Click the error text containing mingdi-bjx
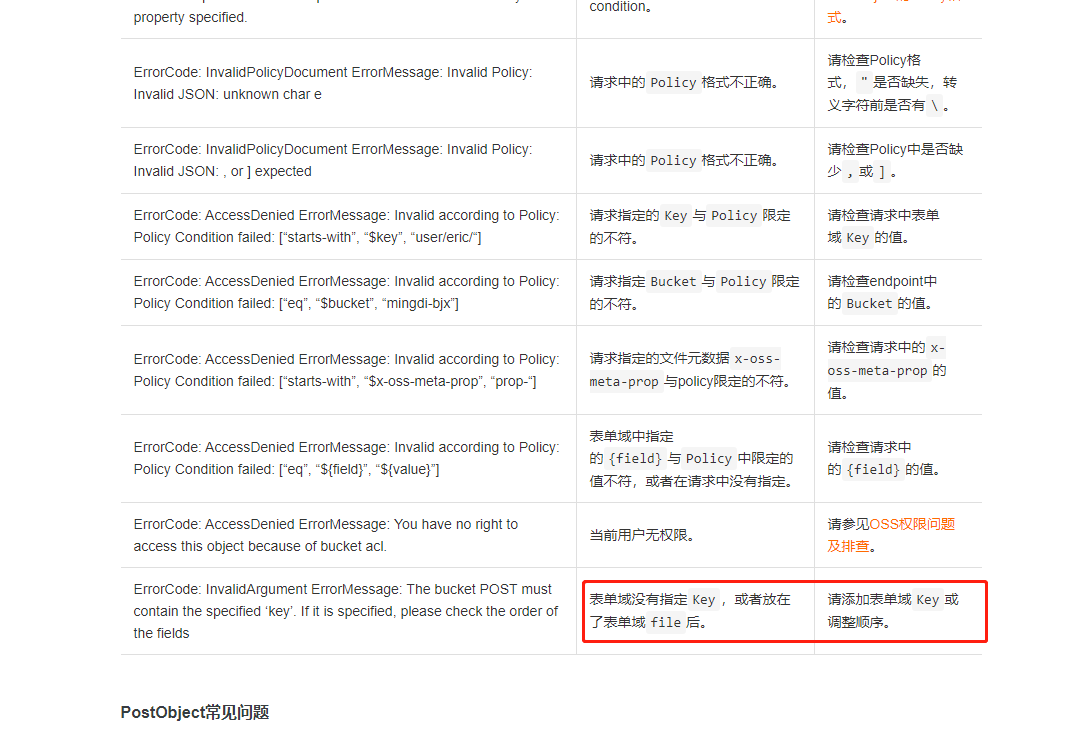Screen dimensions: 1069x733 pyautogui.click(x=346, y=293)
